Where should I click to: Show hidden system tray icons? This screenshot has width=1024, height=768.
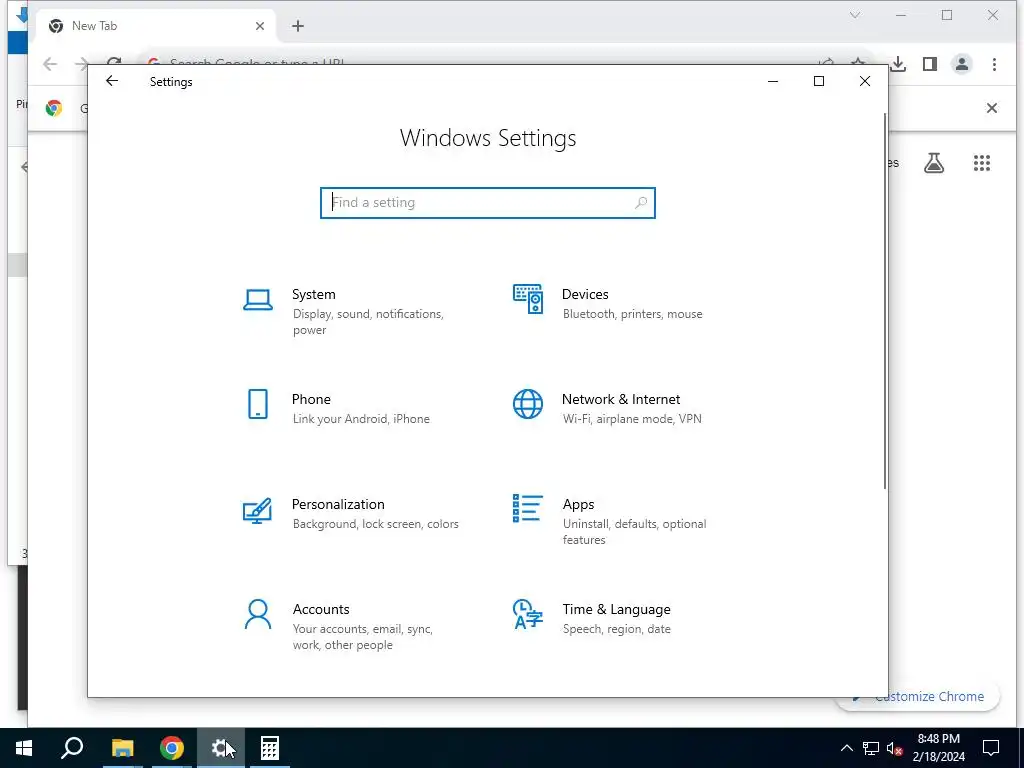tap(846, 748)
